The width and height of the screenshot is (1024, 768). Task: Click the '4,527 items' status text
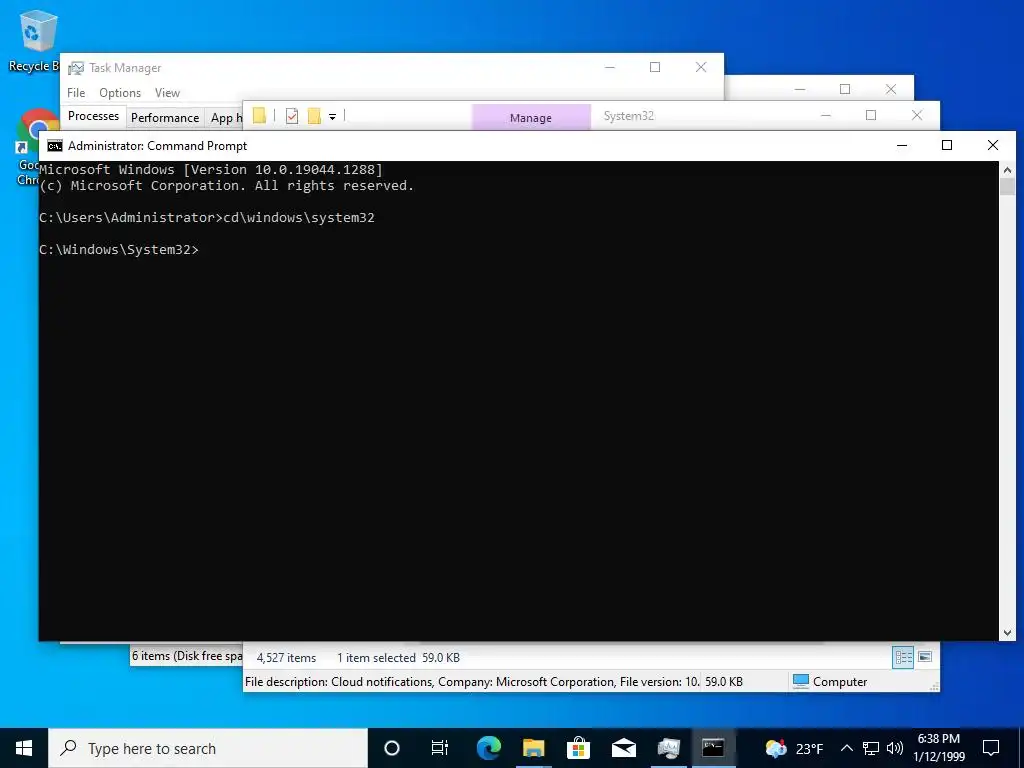(x=286, y=658)
